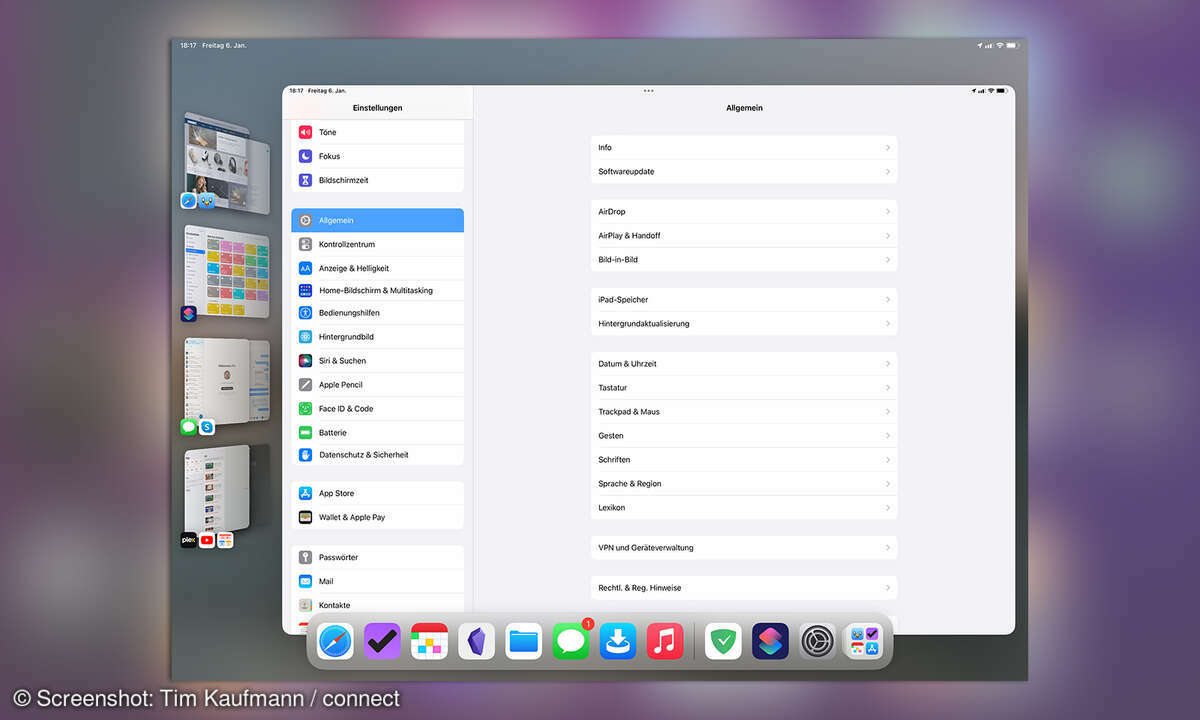Screen dimensions: 1200x720
Task: Open Messages from the dock
Action: (571, 641)
